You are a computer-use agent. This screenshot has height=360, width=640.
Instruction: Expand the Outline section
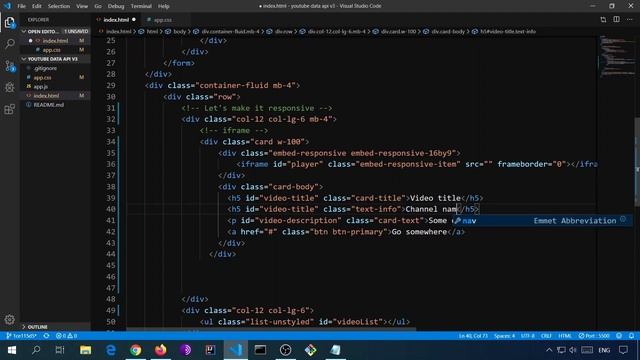[24, 327]
